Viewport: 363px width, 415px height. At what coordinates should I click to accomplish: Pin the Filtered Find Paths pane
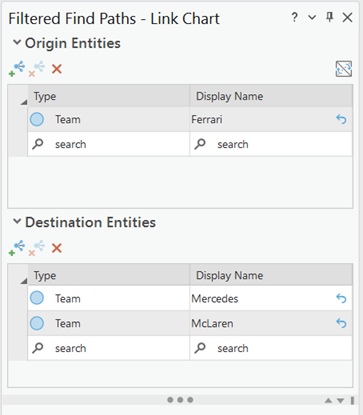(330, 17)
